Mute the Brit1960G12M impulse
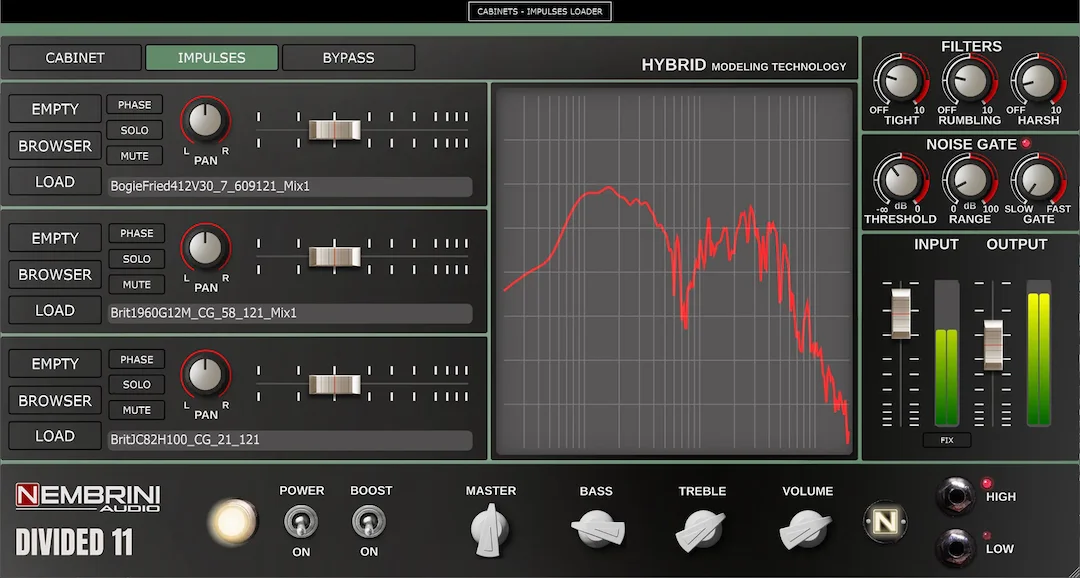The width and height of the screenshot is (1080, 578). [136, 284]
